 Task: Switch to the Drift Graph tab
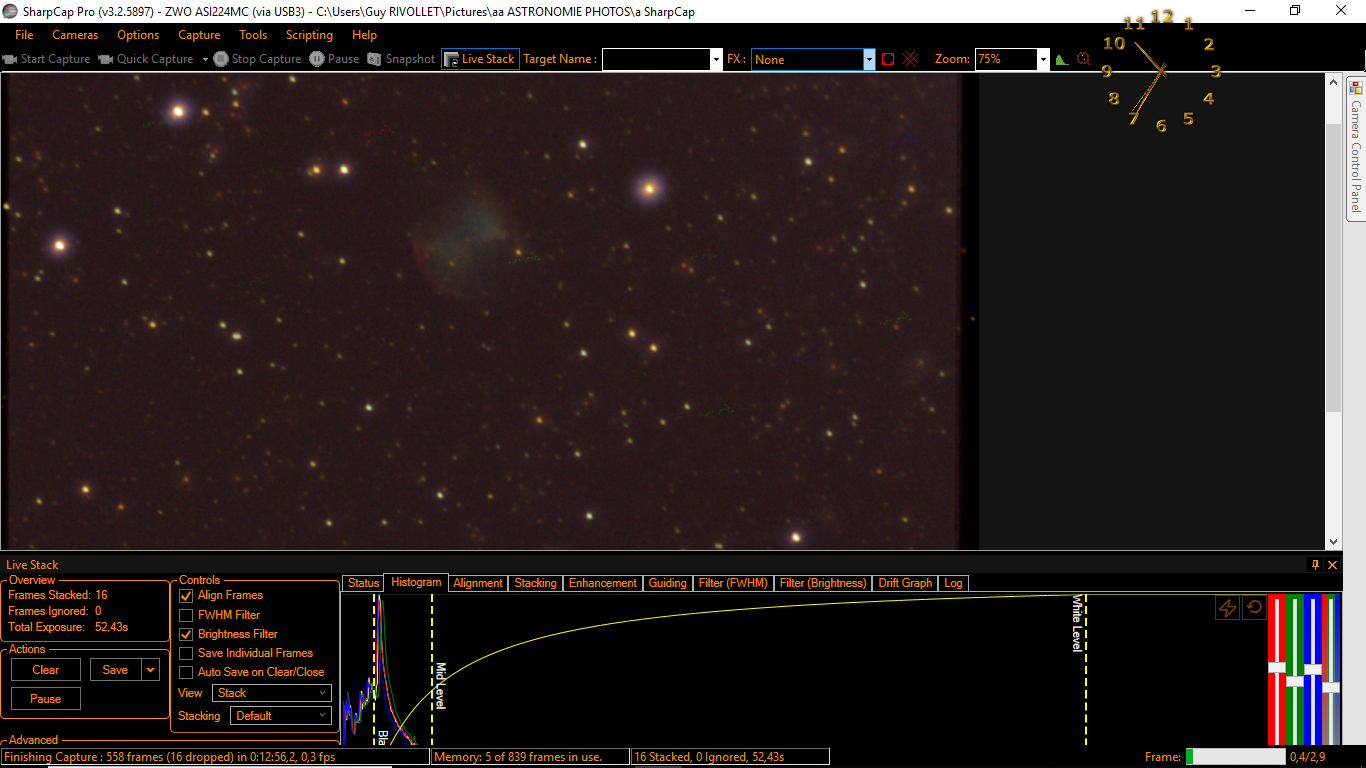[x=906, y=583]
